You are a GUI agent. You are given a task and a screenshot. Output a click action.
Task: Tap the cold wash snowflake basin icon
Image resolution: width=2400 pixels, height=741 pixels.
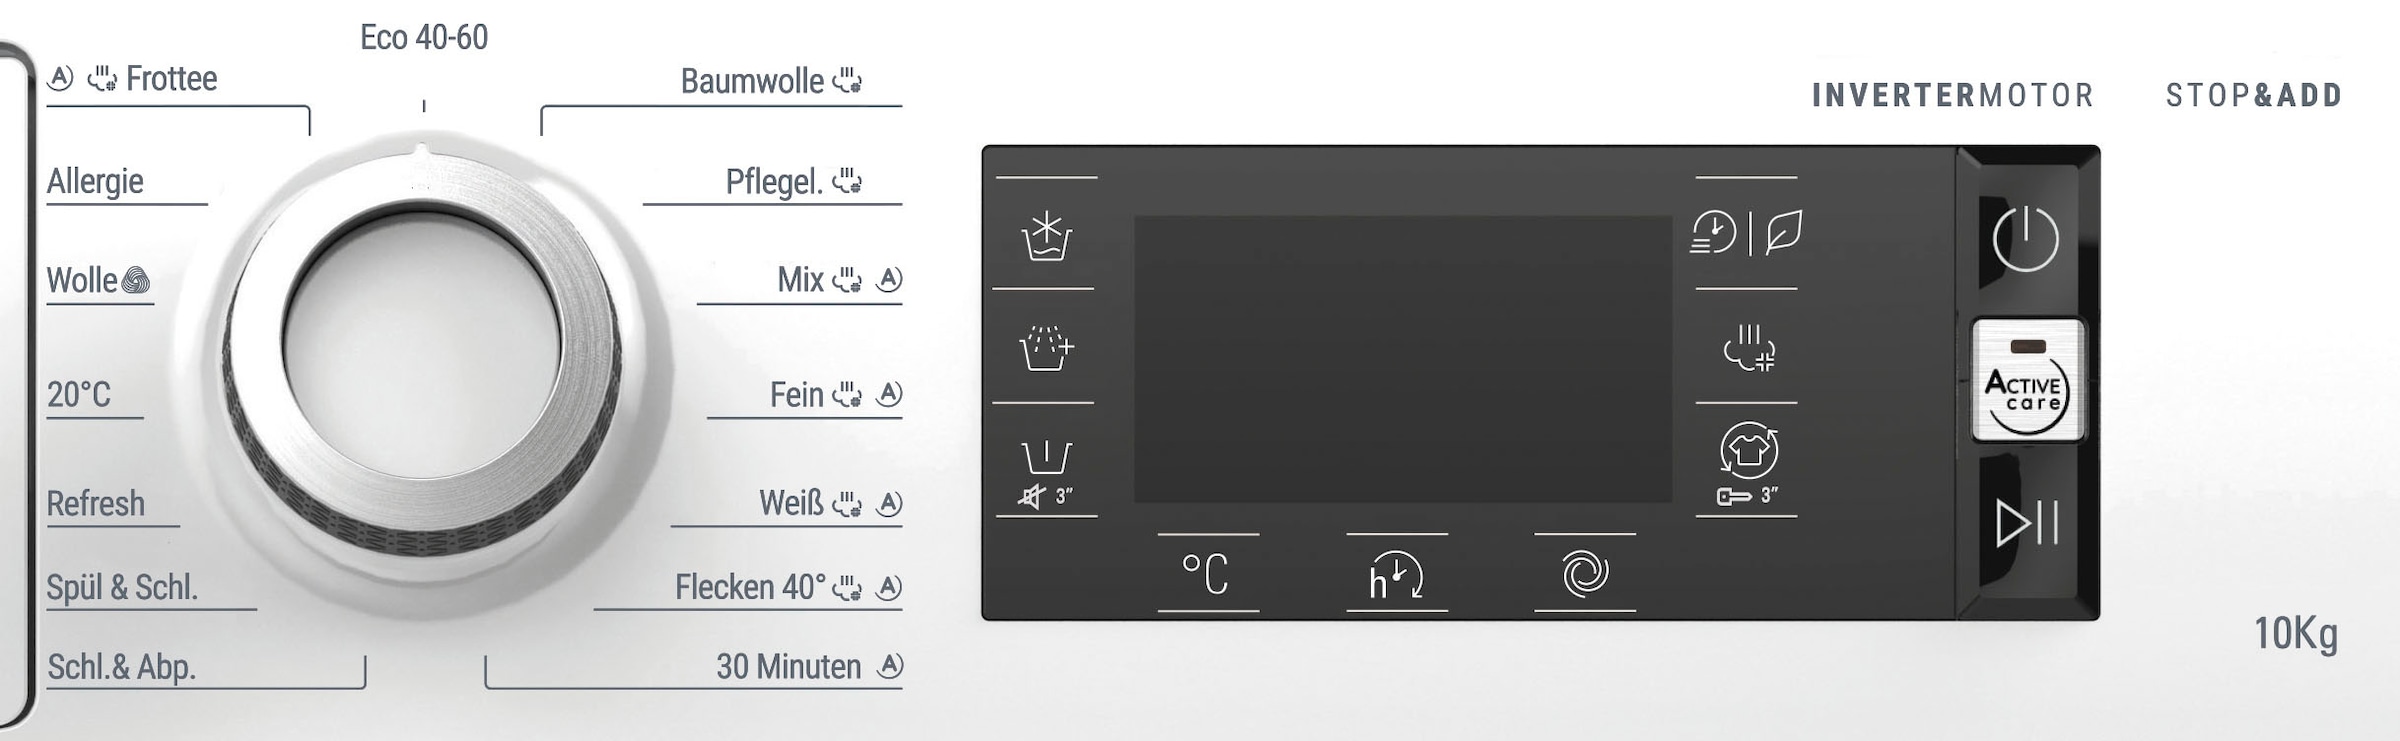click(1046, 236)
